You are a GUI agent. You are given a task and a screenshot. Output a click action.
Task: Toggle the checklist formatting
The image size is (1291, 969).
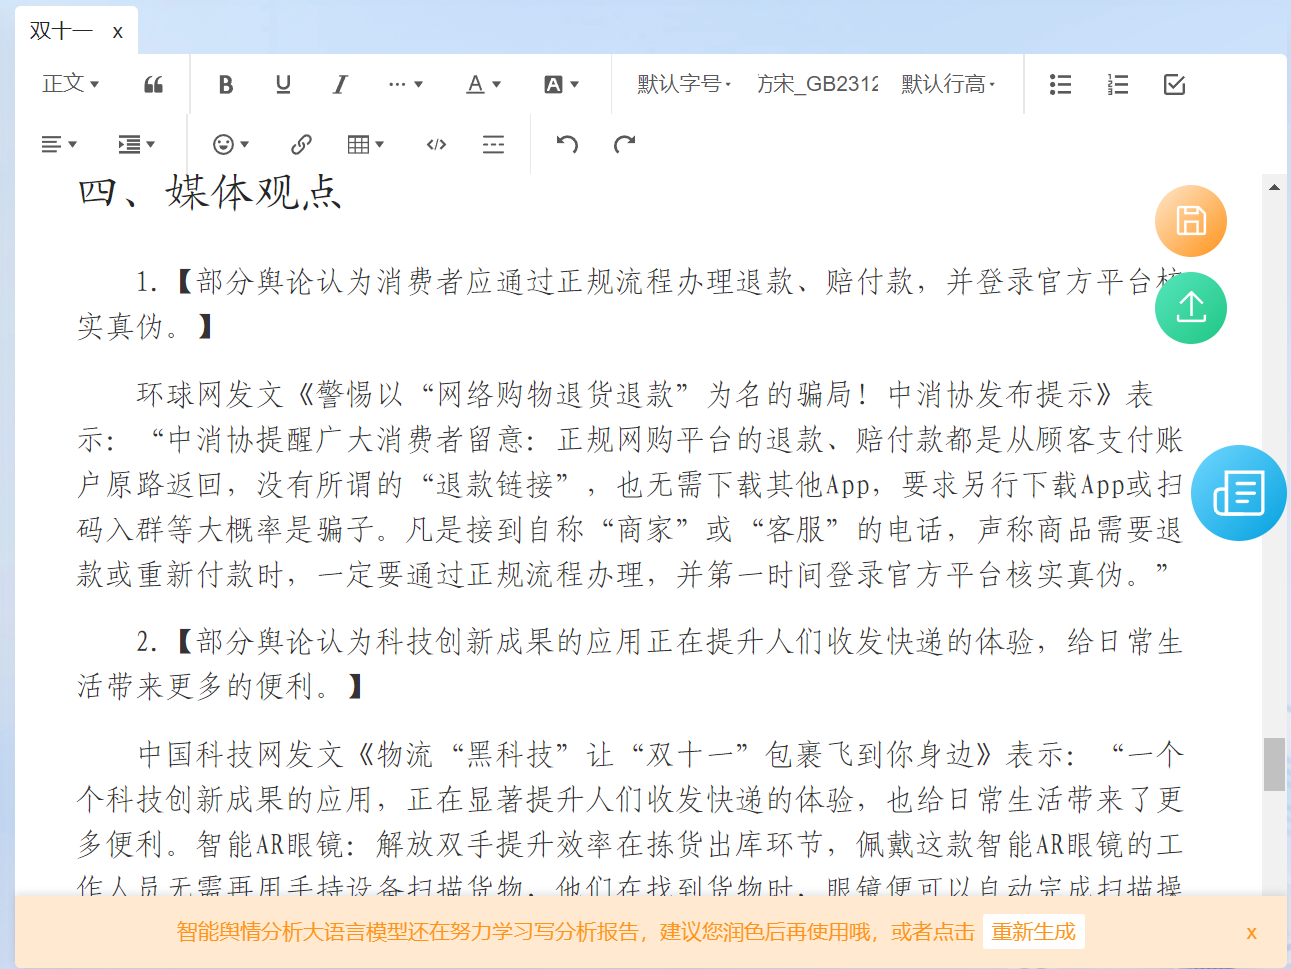coord(1174,84)
